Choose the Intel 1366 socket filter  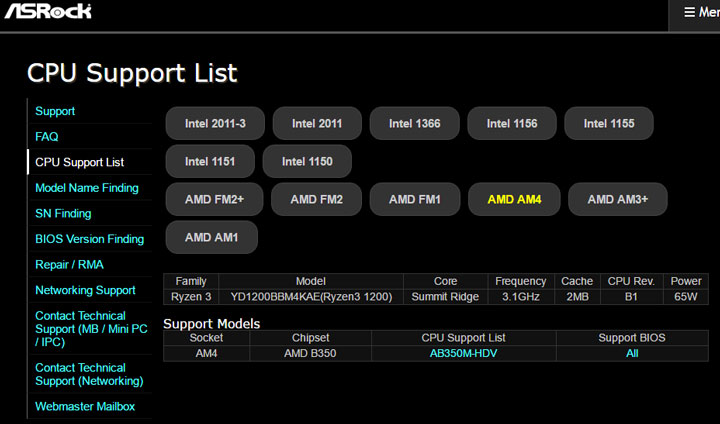tap(414, 124)
